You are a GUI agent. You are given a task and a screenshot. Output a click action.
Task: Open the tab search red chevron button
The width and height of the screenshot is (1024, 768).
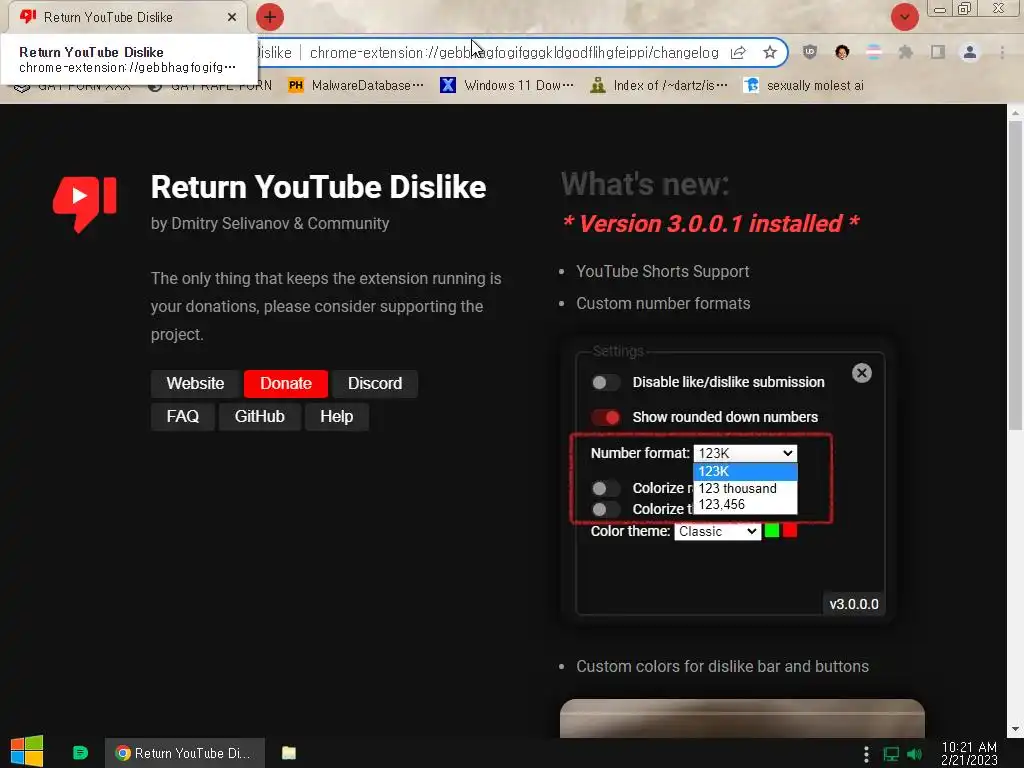click(x=904, y=17)
